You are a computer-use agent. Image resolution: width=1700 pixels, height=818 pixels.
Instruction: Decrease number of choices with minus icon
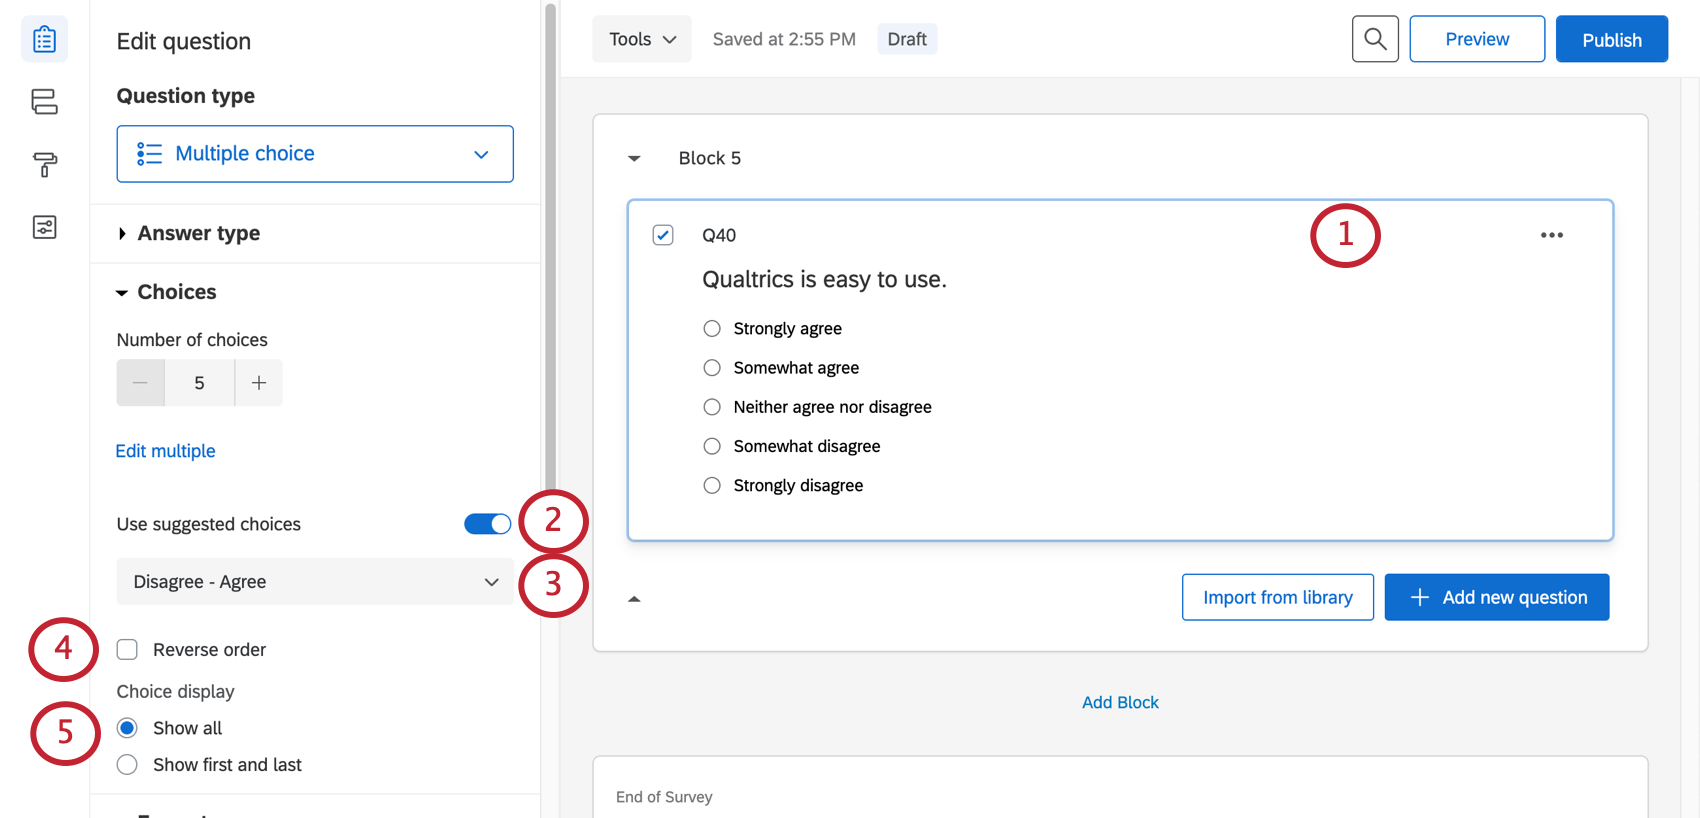click(140, 382)
